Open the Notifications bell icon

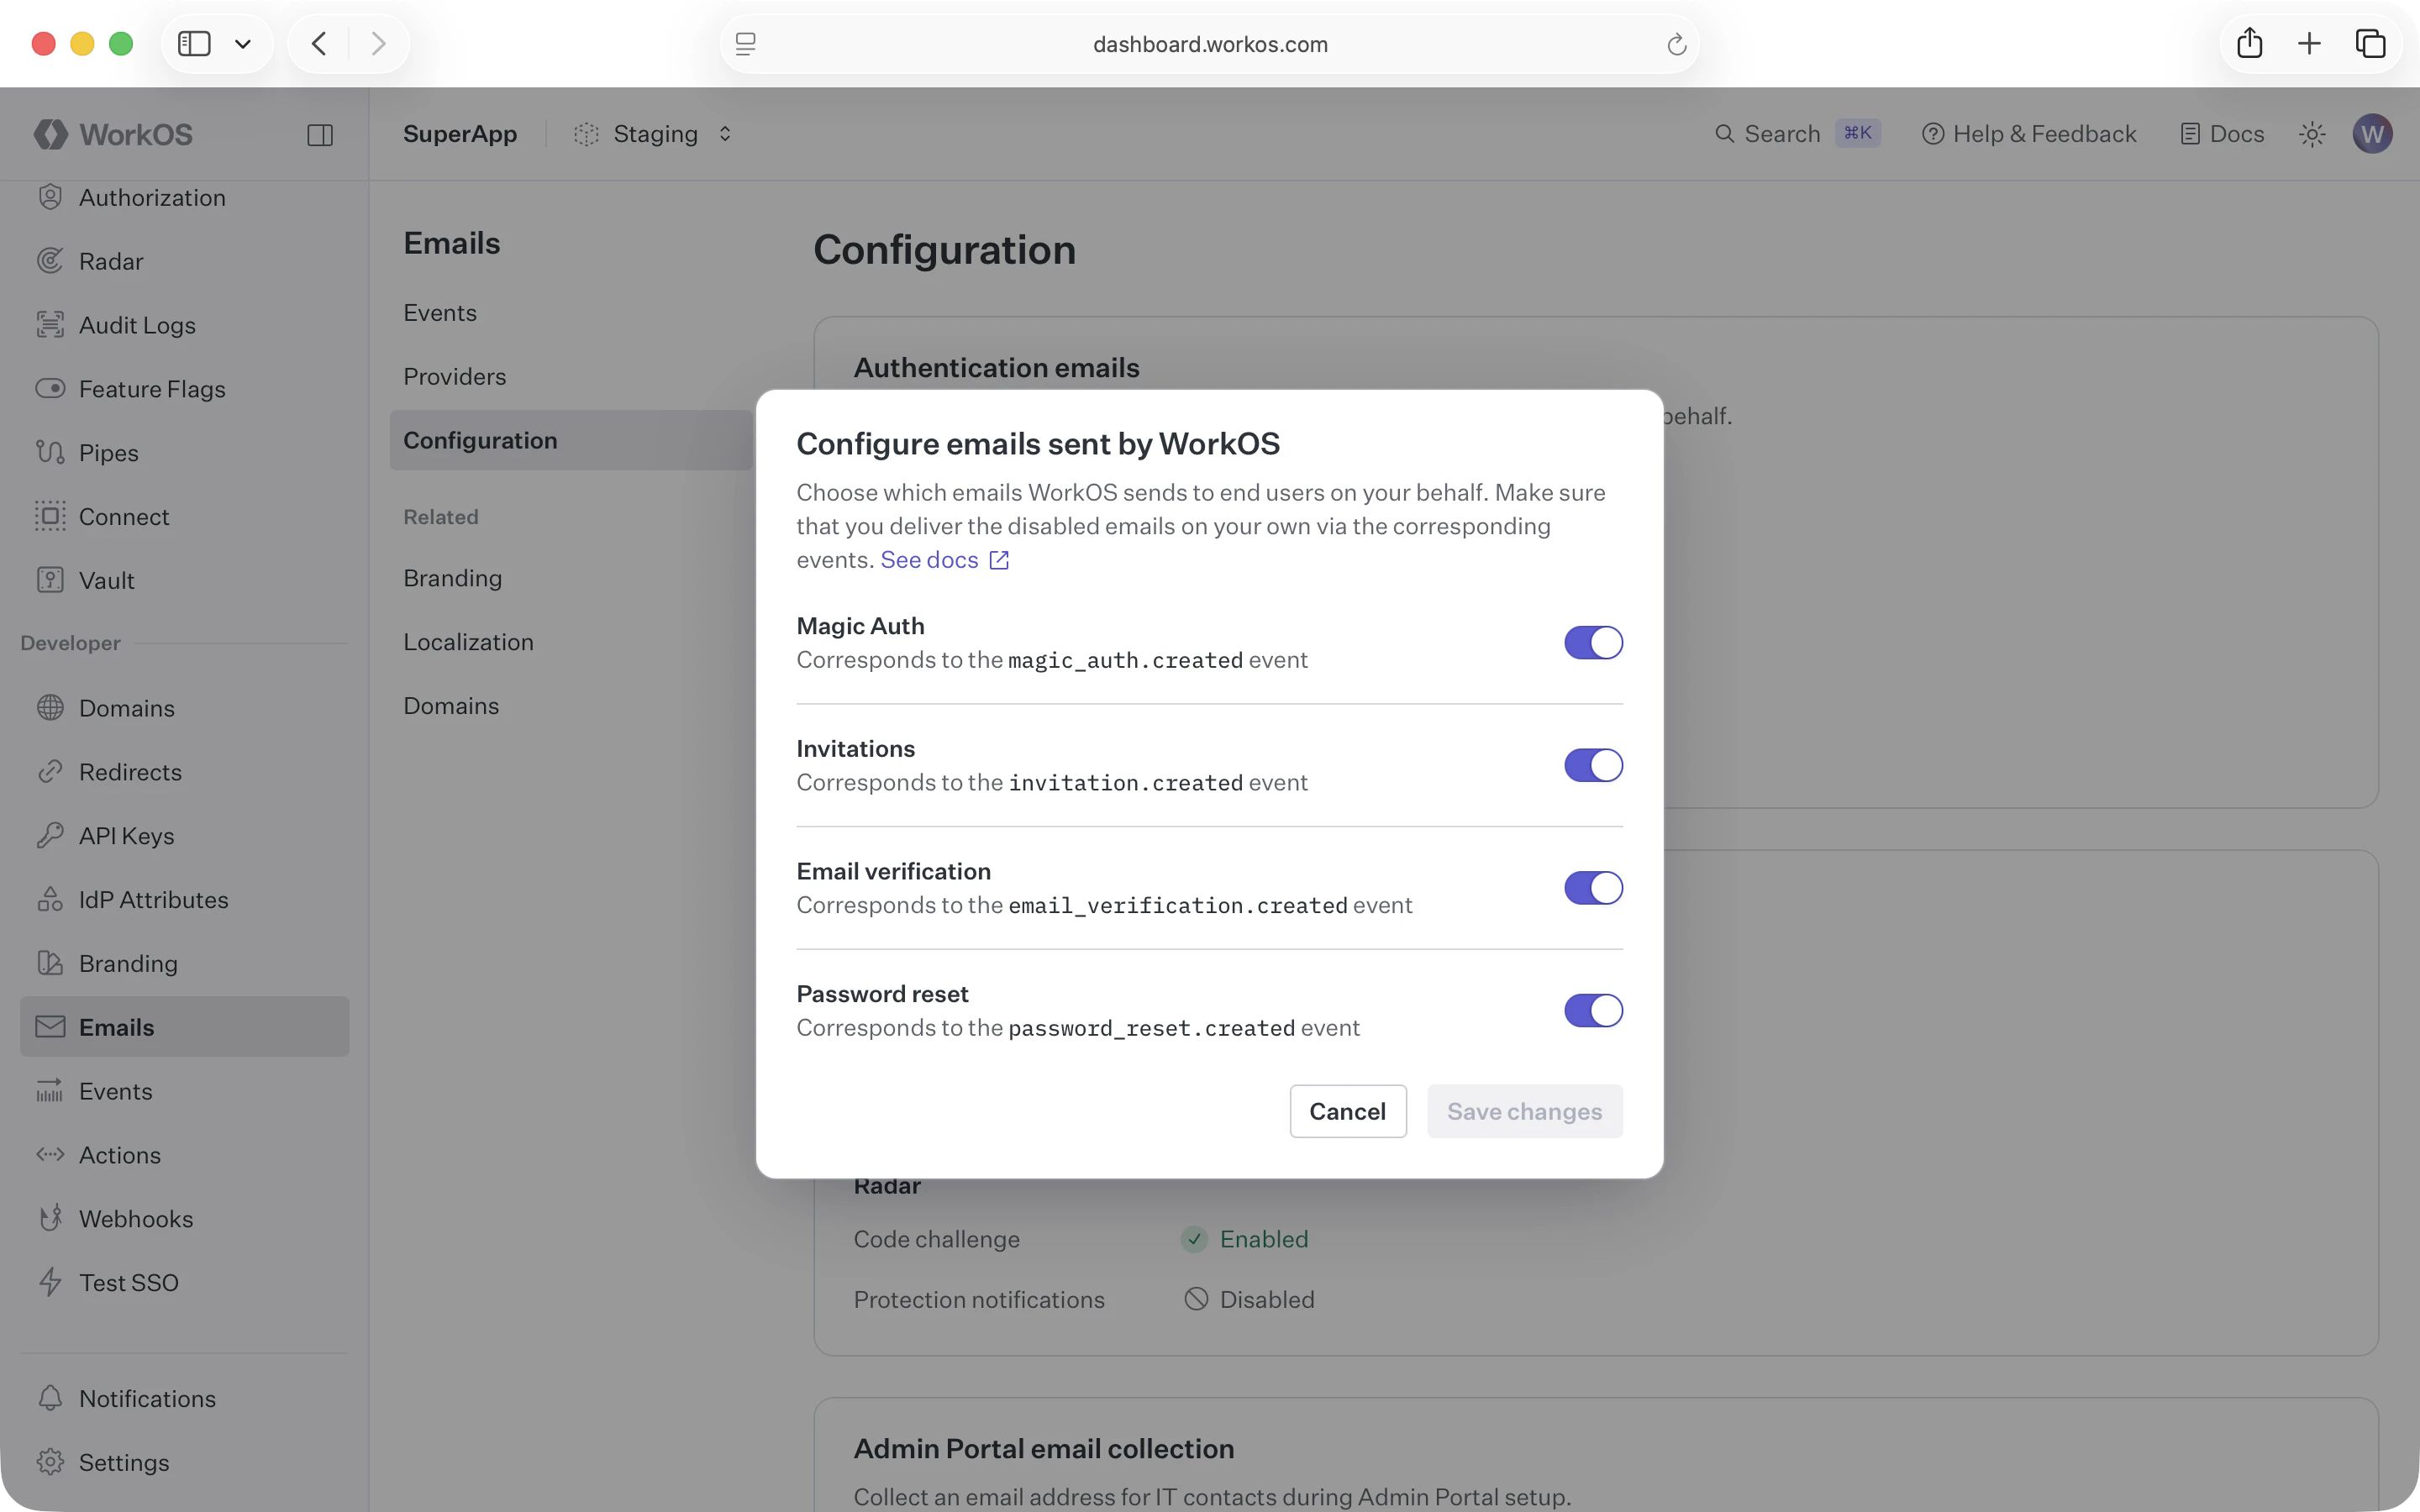point(50,1398)
